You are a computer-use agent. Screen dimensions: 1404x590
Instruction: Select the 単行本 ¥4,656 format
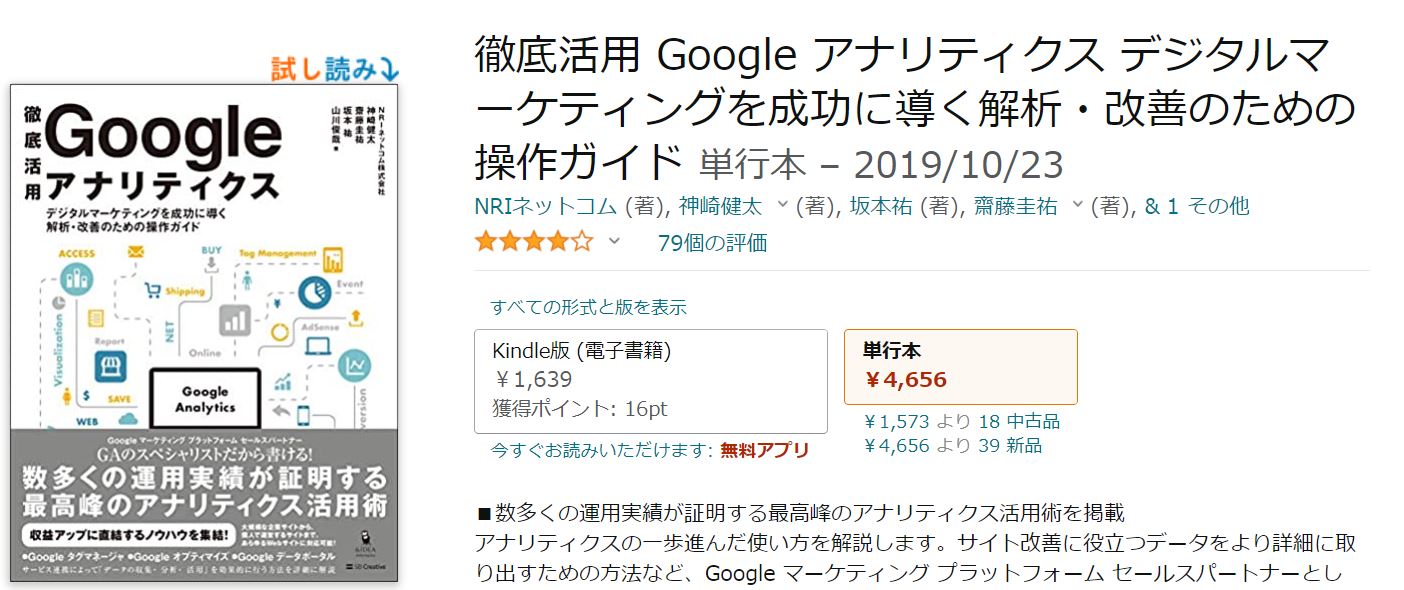(960, 367)
